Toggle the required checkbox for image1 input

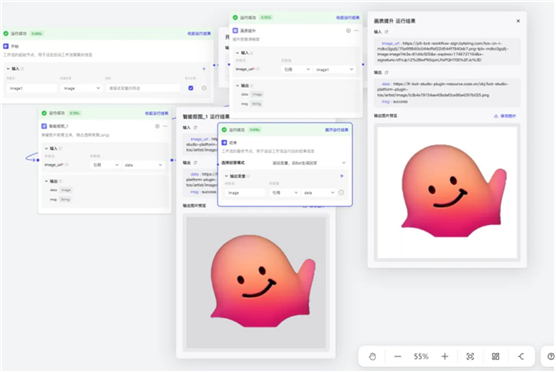pyautogui.click(x=191, y=88)
